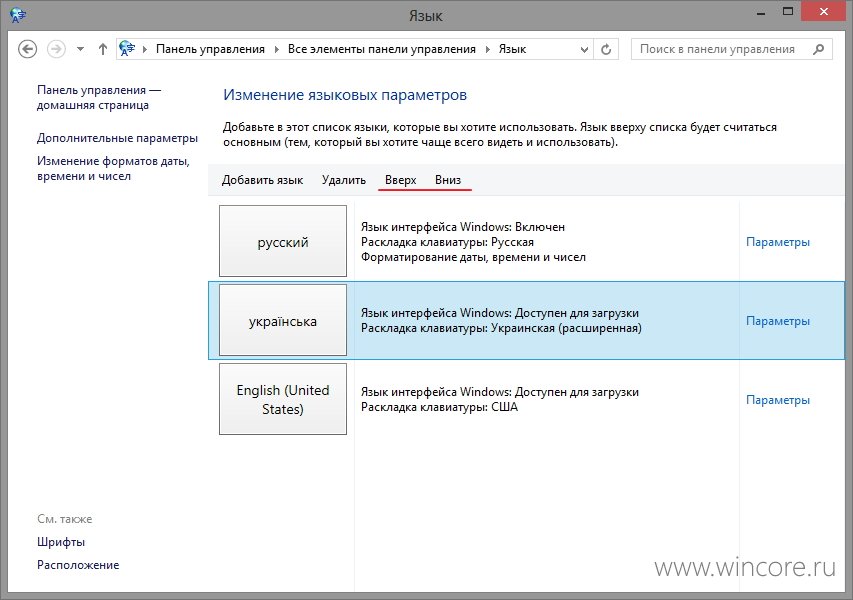
Task: Click the Язык window title bar icon
Action: [x=18, y=15]
